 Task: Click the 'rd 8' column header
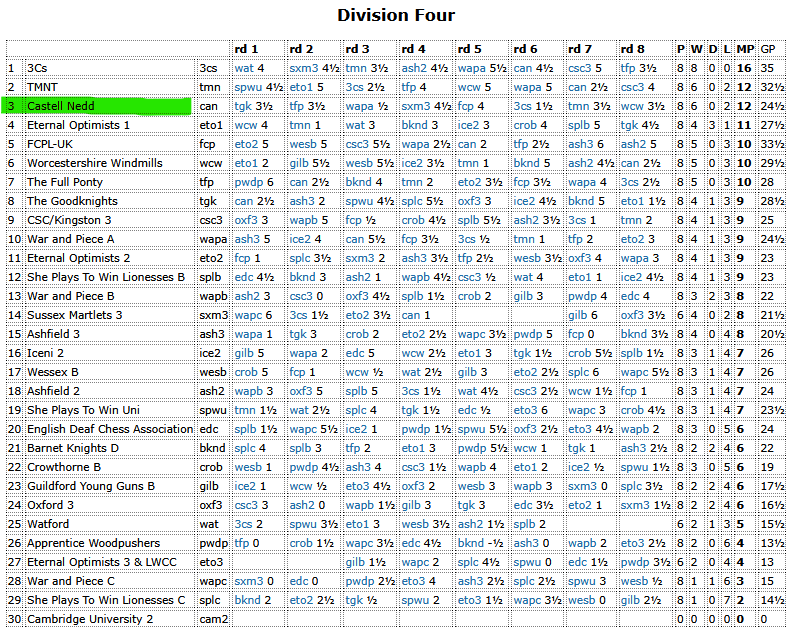tap(633, 49)
